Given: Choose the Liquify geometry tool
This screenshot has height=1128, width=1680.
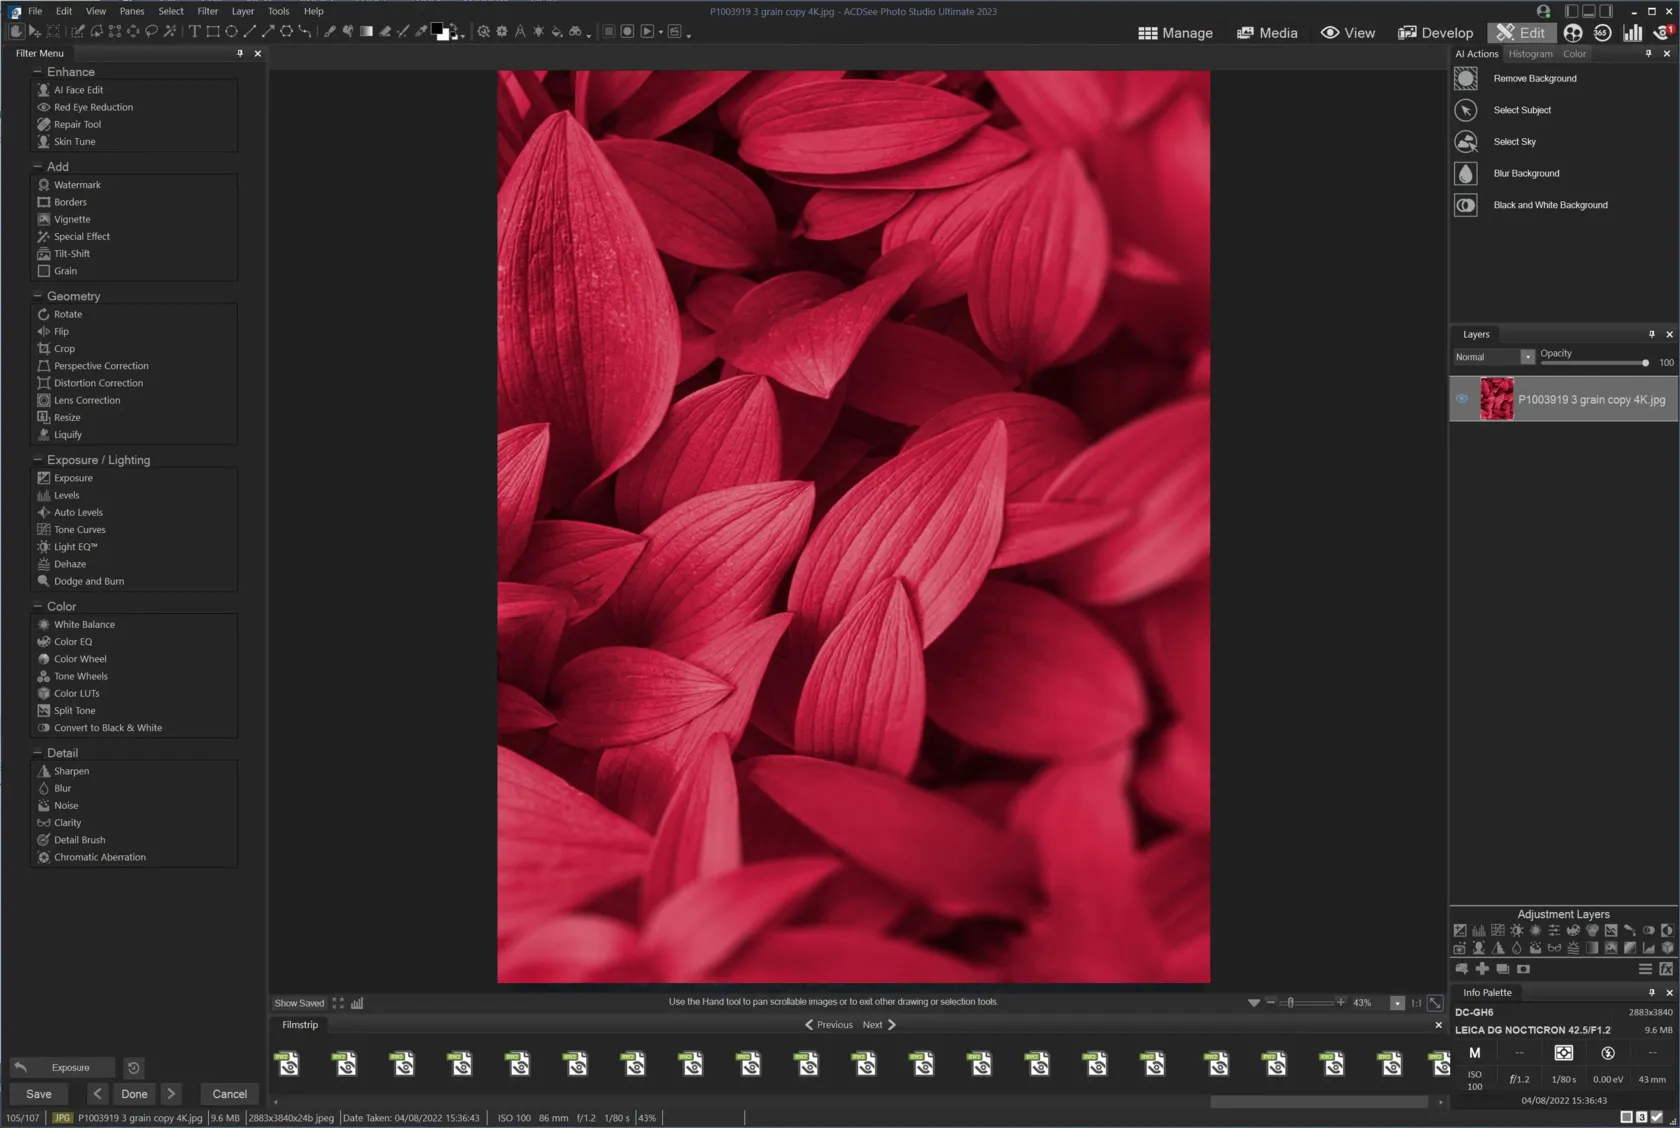Looking at the screenshot, I should click(x=68, y=435).
